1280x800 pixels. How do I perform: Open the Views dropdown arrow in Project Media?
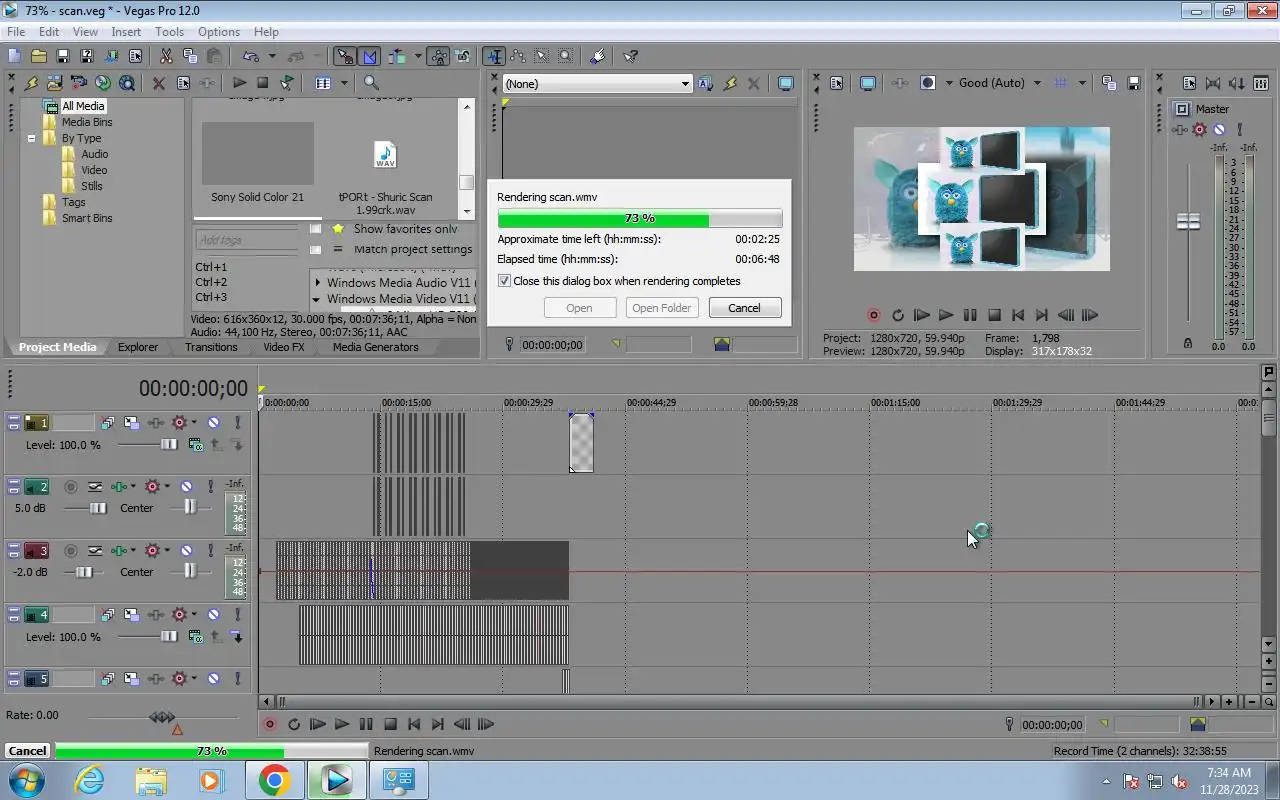pos(344,83)
